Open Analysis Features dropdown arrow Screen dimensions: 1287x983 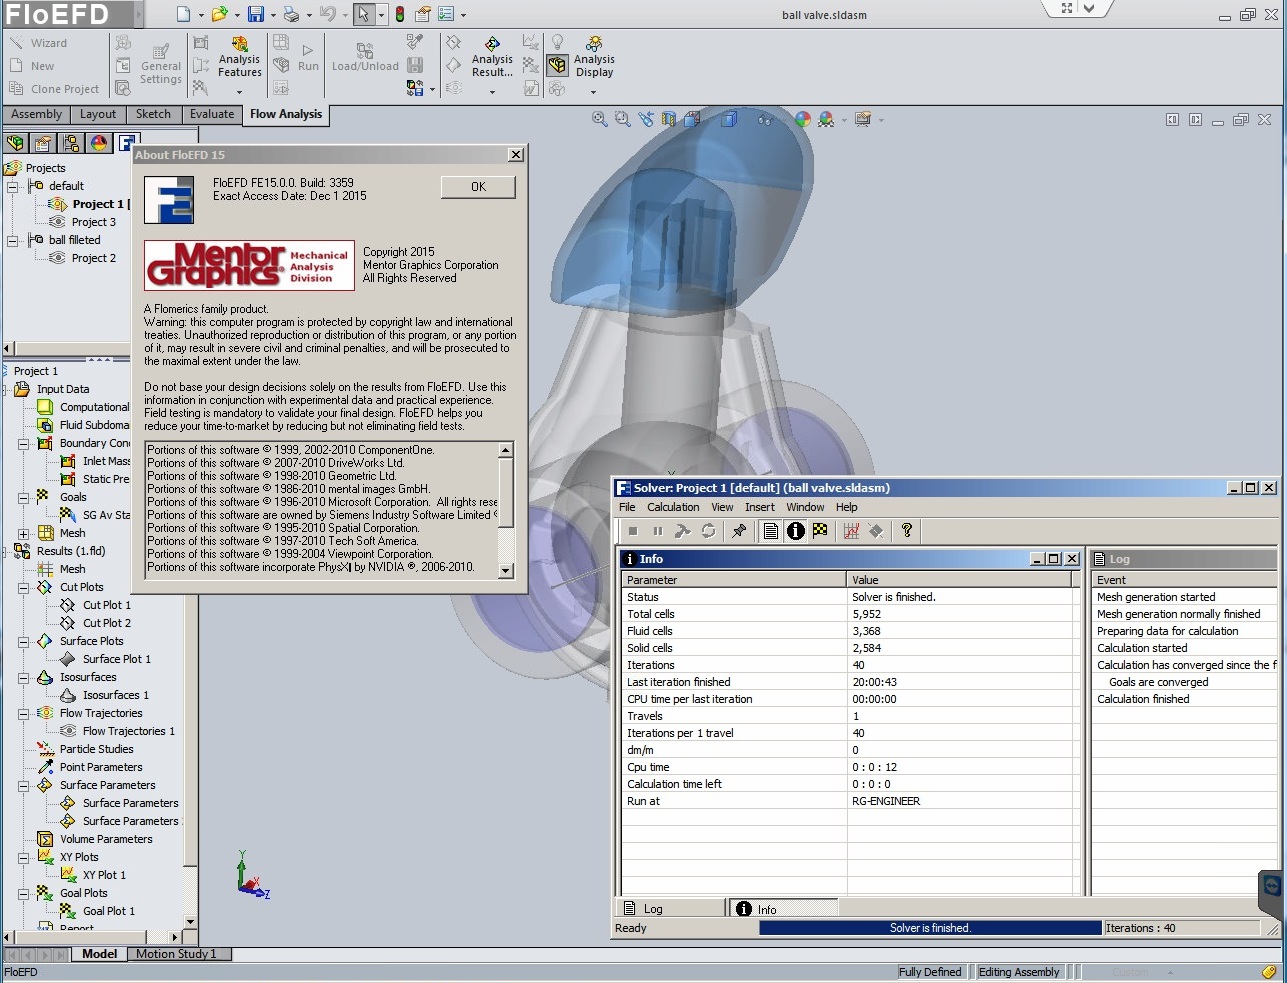[x=239, y=91]
